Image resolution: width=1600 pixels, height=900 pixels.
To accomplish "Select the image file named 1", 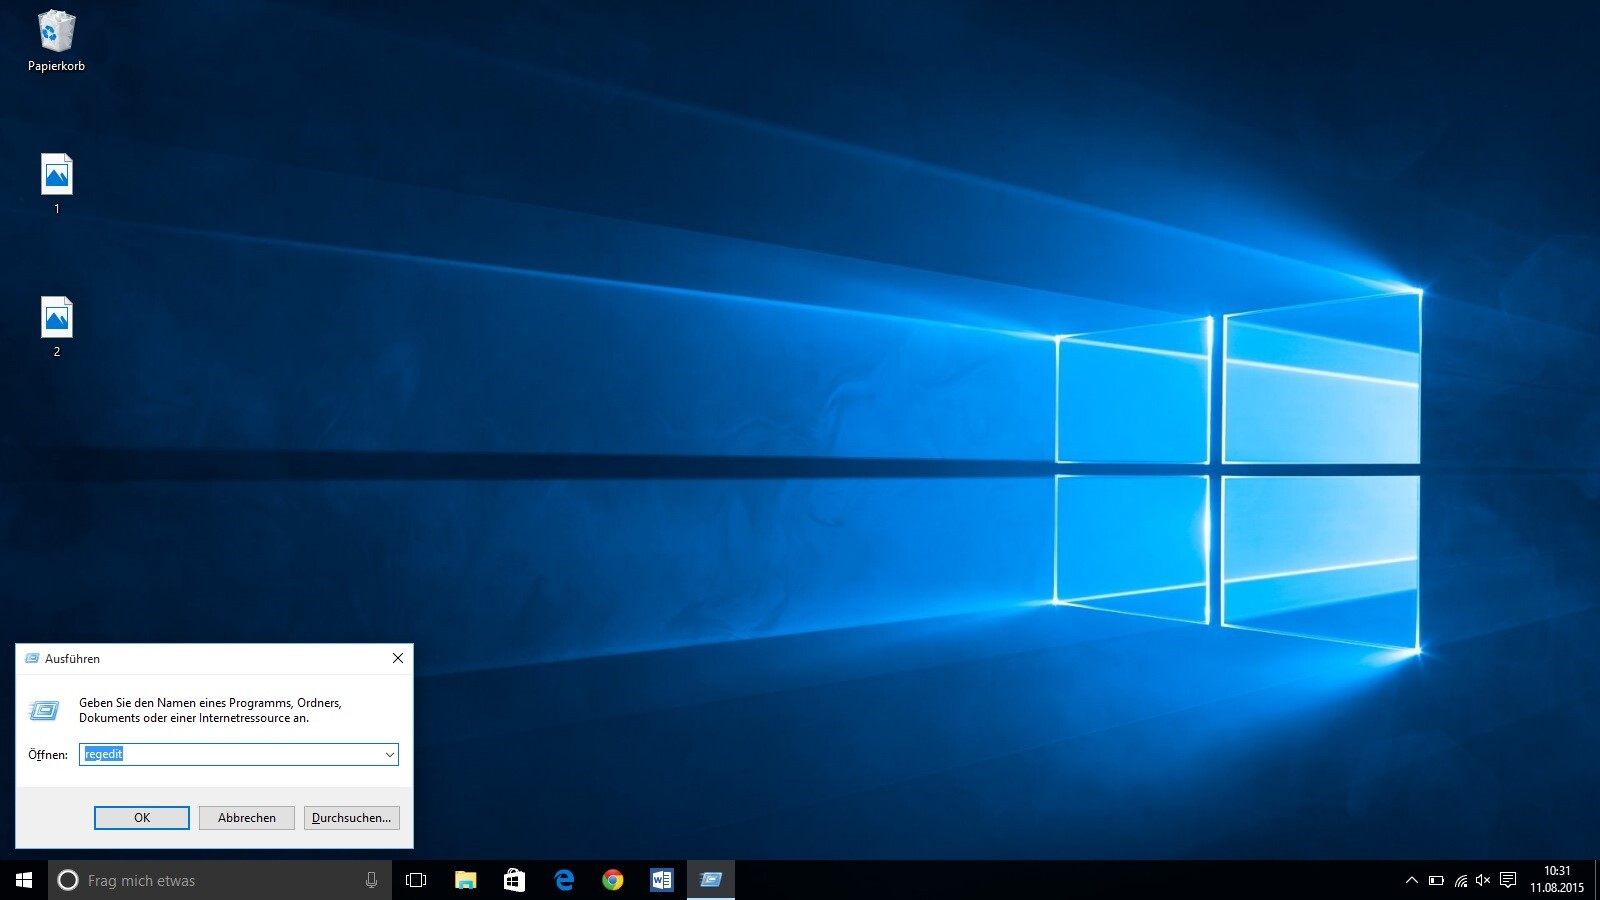I will [x=57, y=175].
